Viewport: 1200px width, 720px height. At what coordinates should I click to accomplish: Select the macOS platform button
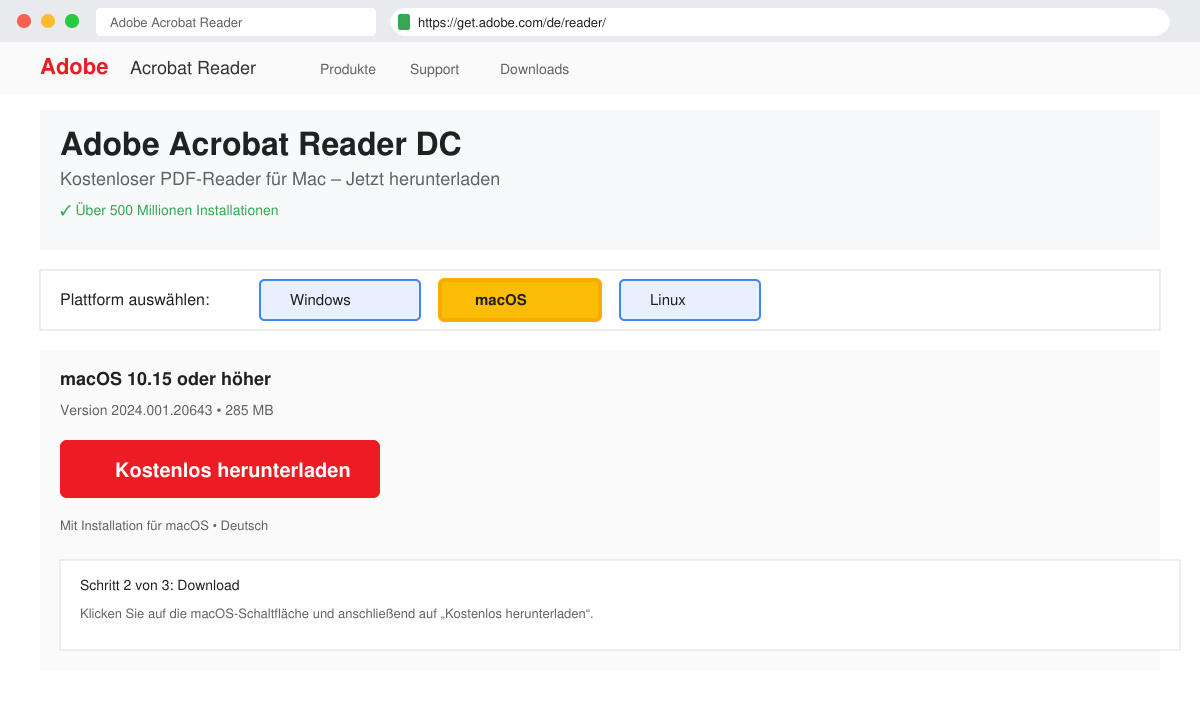[x=520, y=300]
